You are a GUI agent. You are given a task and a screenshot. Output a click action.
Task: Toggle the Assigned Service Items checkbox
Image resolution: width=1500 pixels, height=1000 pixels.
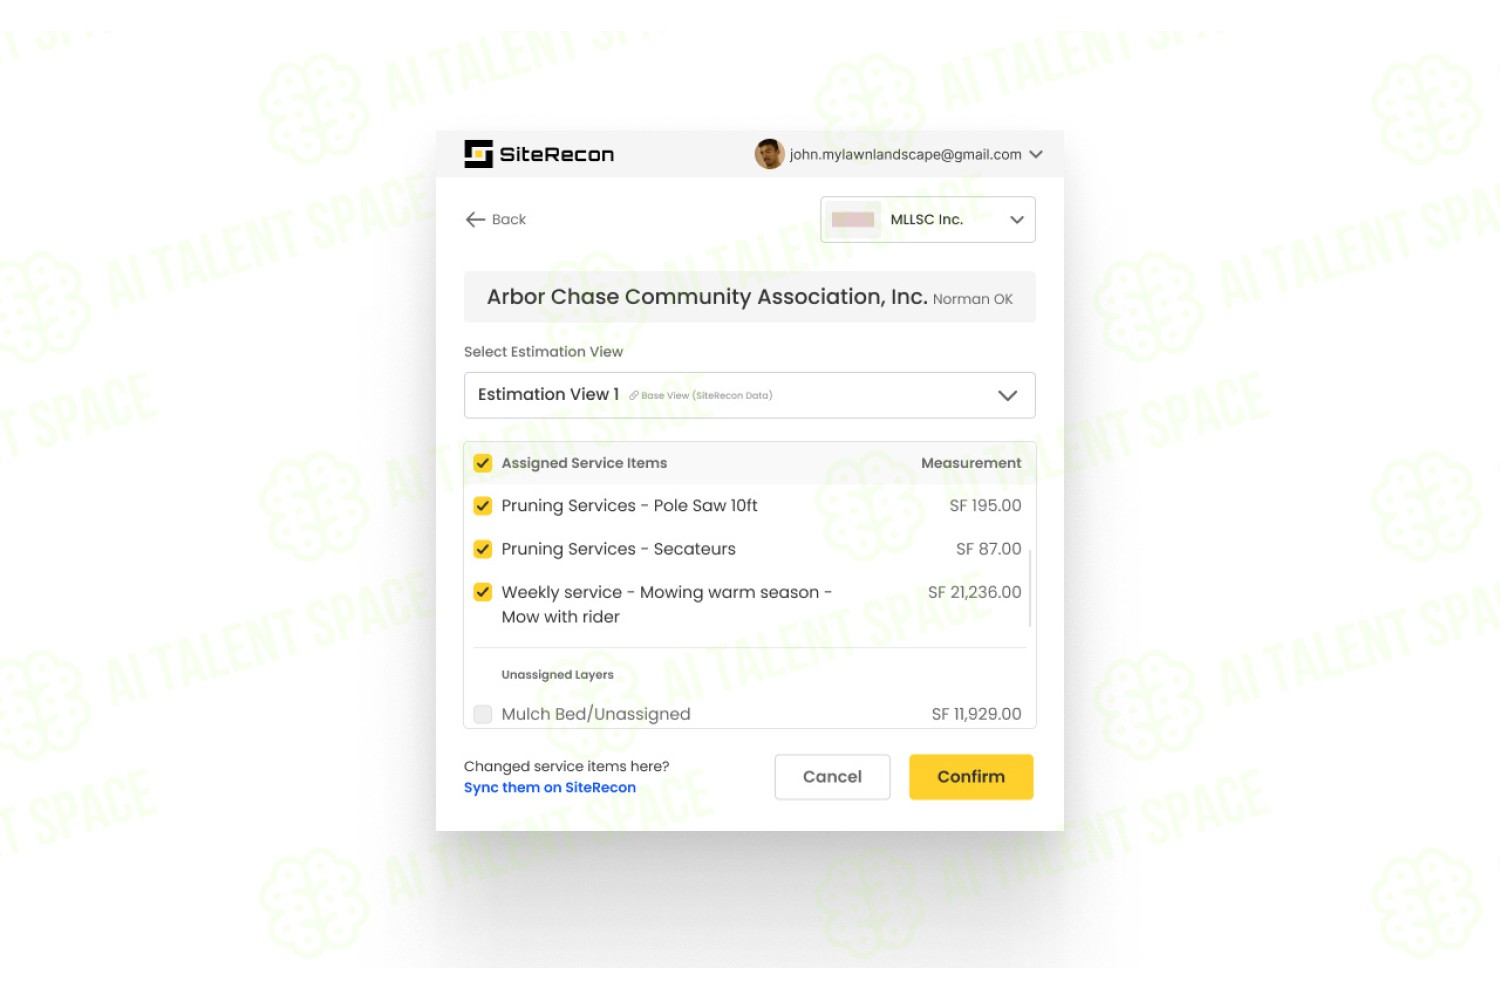coord(483,463)
